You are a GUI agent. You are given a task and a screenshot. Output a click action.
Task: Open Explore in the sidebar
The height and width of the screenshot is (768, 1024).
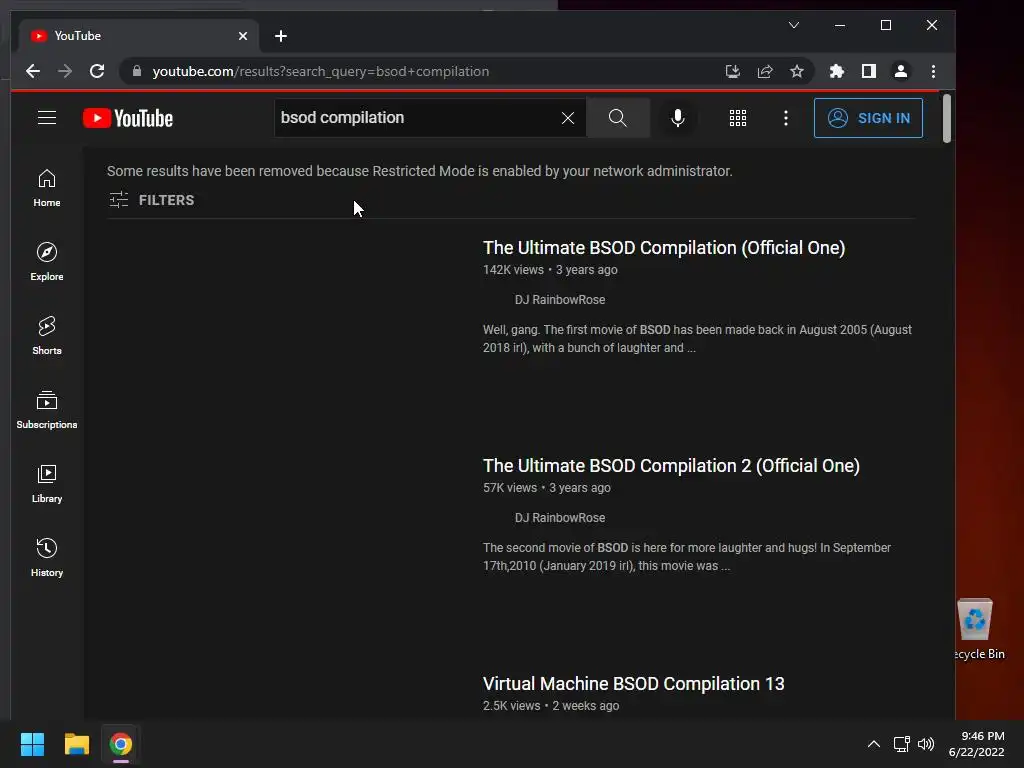(47, 262)
